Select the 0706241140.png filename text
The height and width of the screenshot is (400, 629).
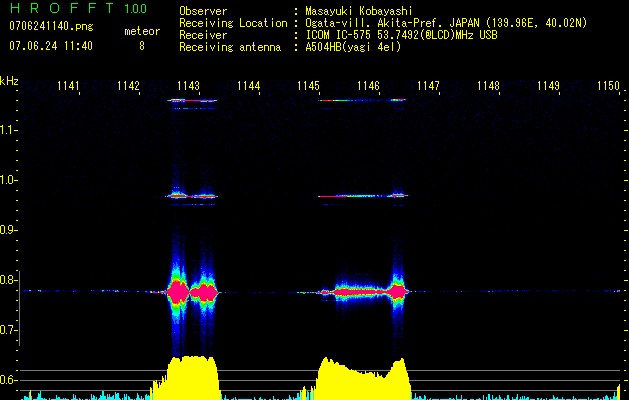pyautogui.click(x=51, y=24)
